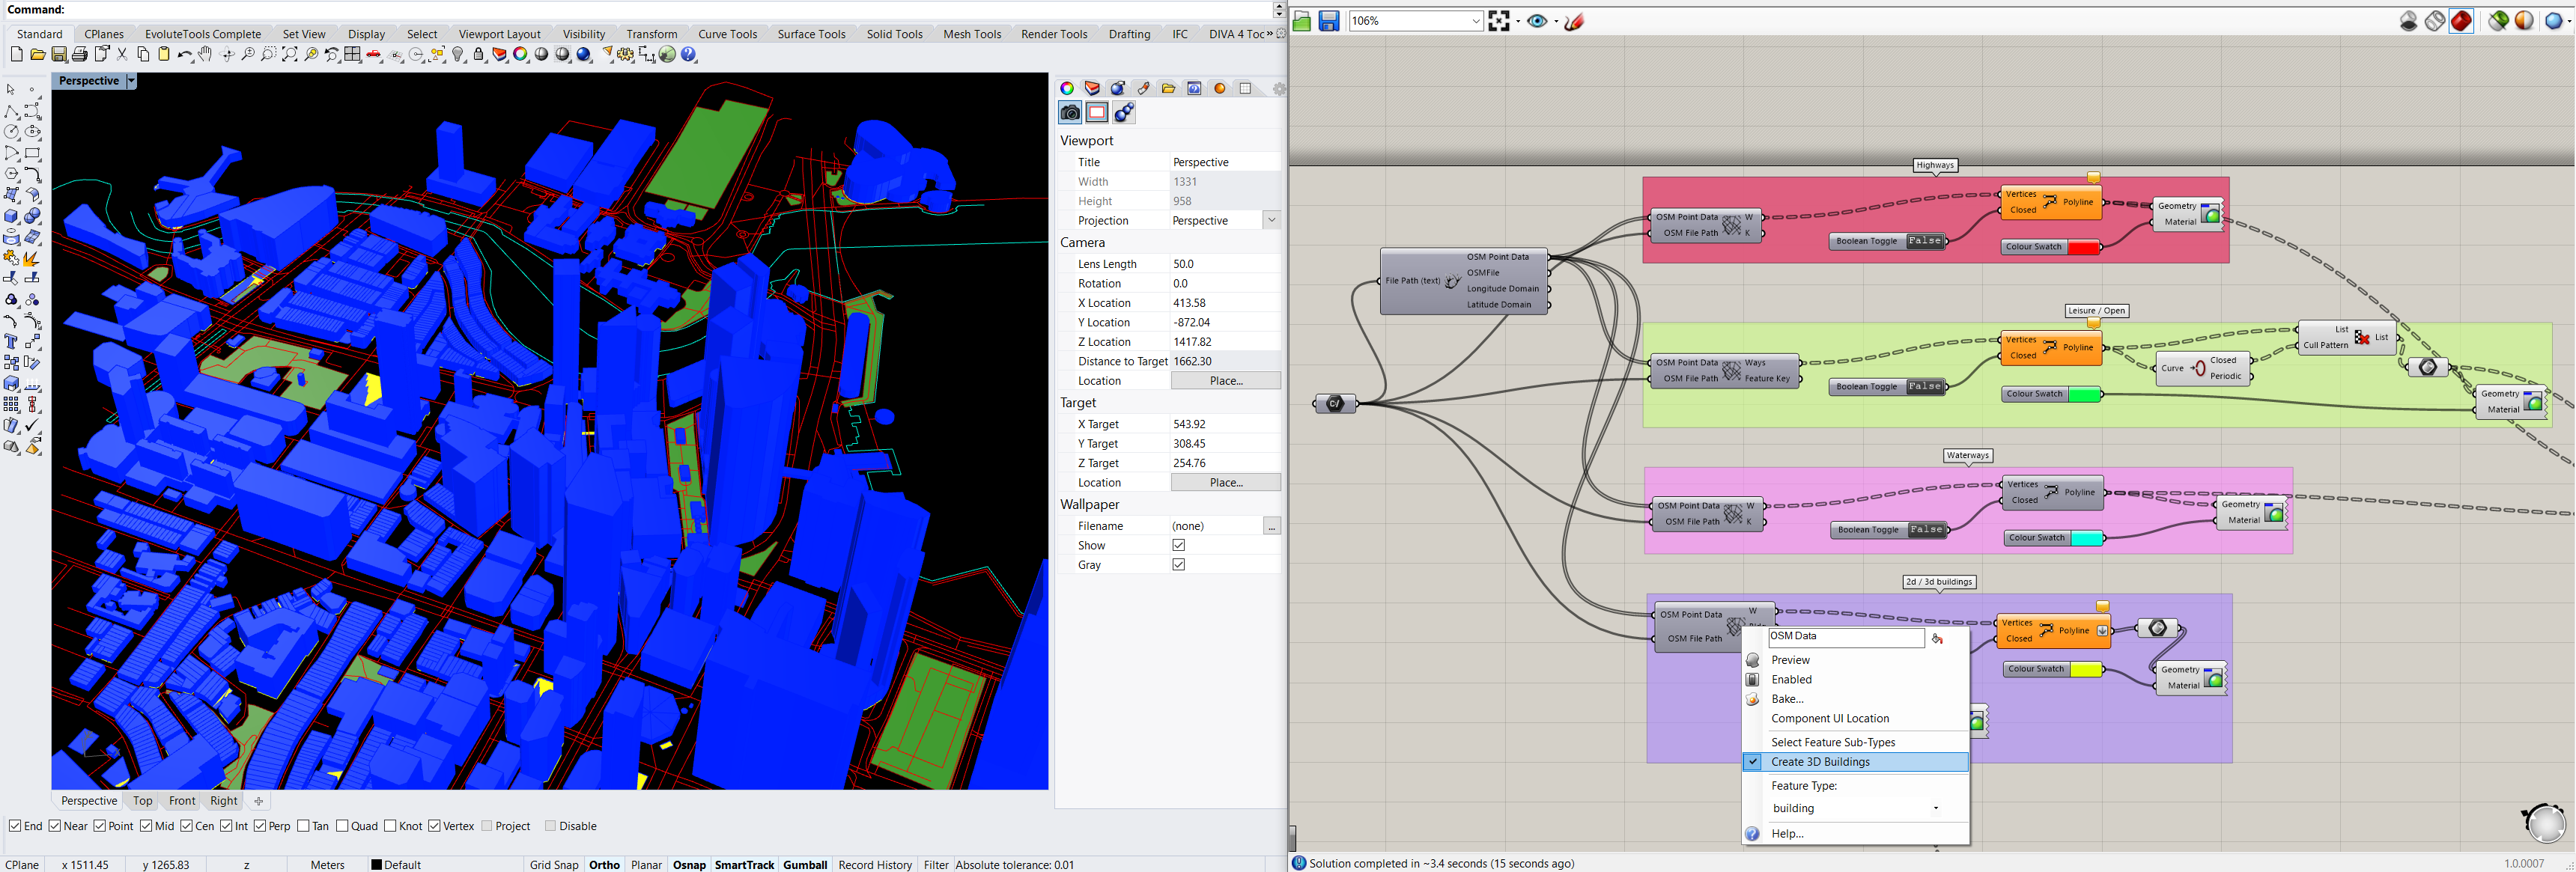Screen dimensions: 2576x872
Task: Switch to the Mesh Tools toolbar tab
Action: point(972,34)
